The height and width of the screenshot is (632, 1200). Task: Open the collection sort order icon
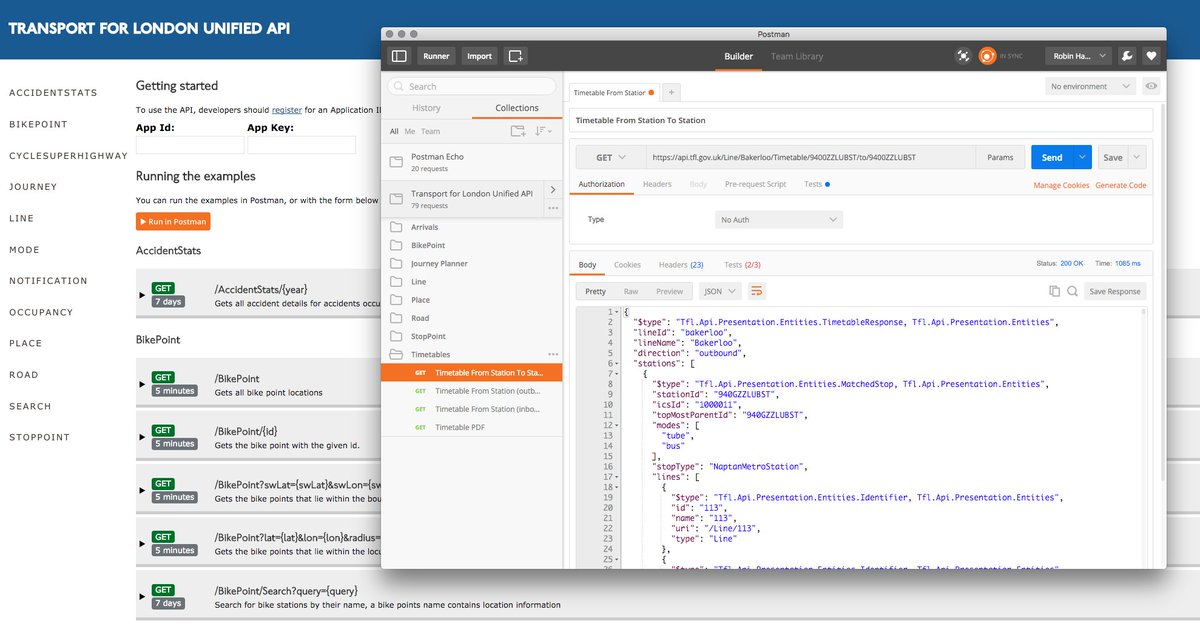point(542,131)
